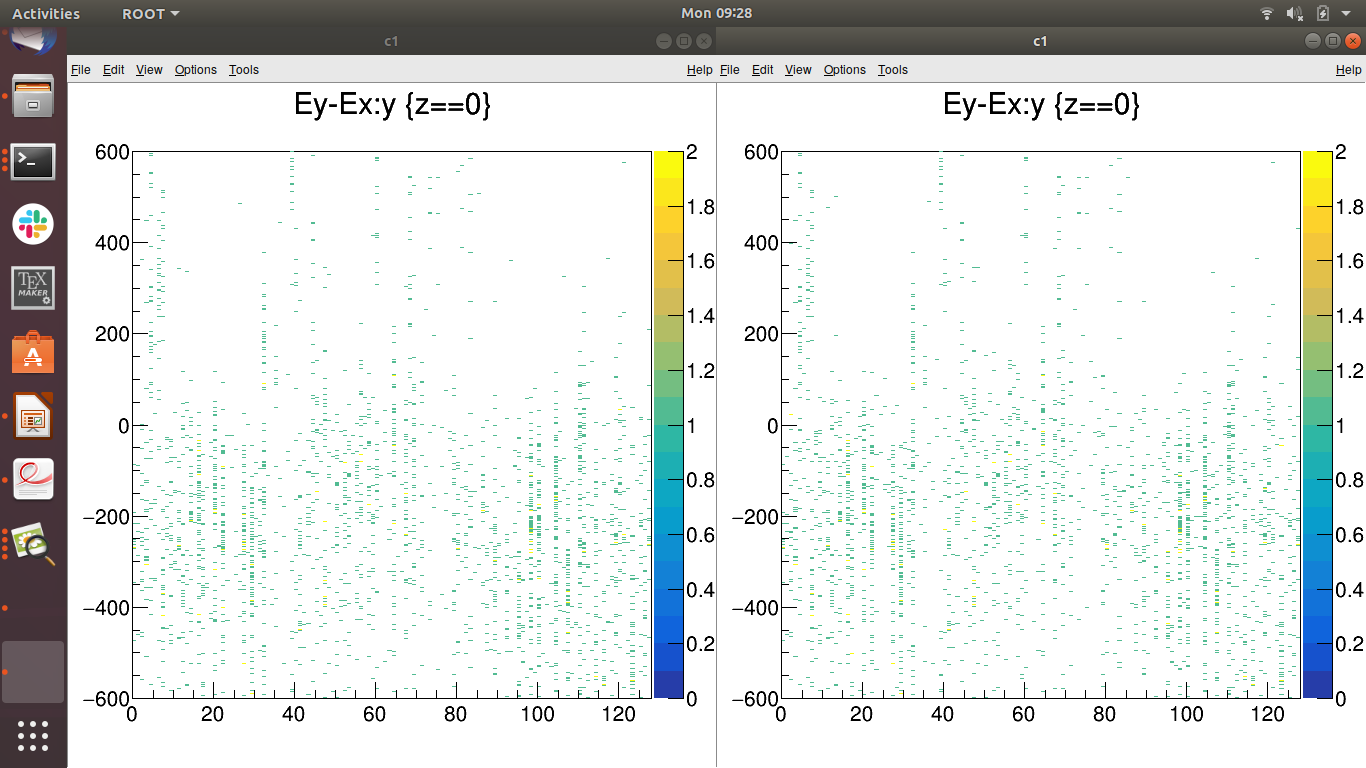1366x768 pixels.
Task: Expand the system menu arrow in the top bar
Action: (x=1346, y=14)
